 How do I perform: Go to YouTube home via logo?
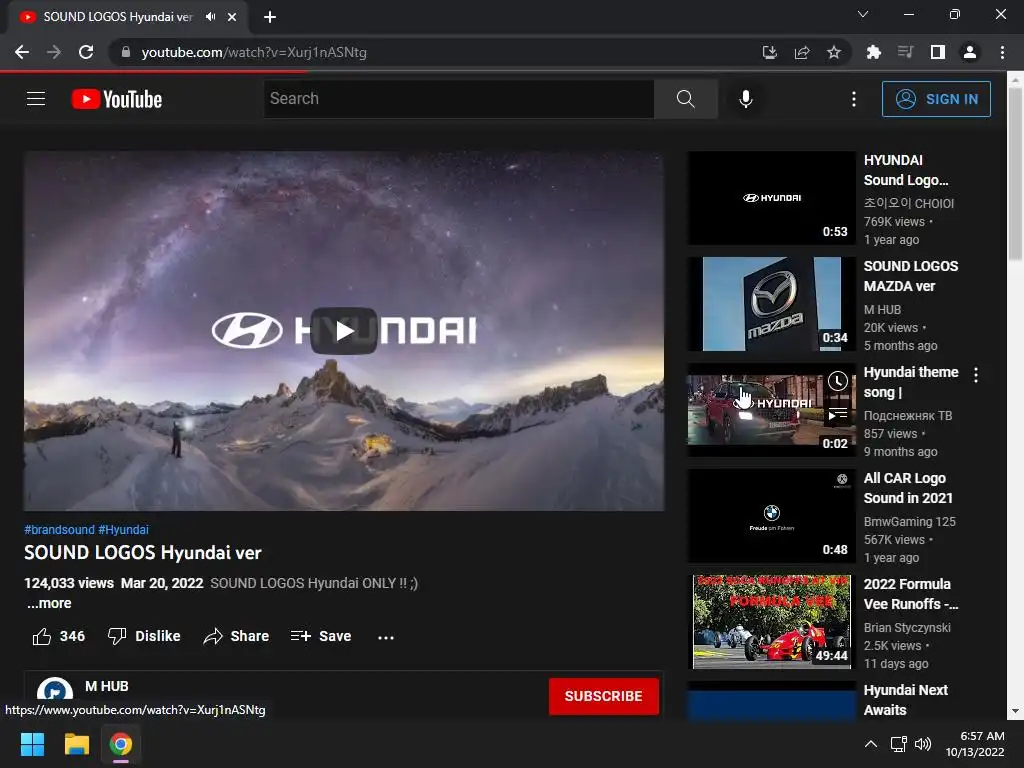tap(117, 99)
